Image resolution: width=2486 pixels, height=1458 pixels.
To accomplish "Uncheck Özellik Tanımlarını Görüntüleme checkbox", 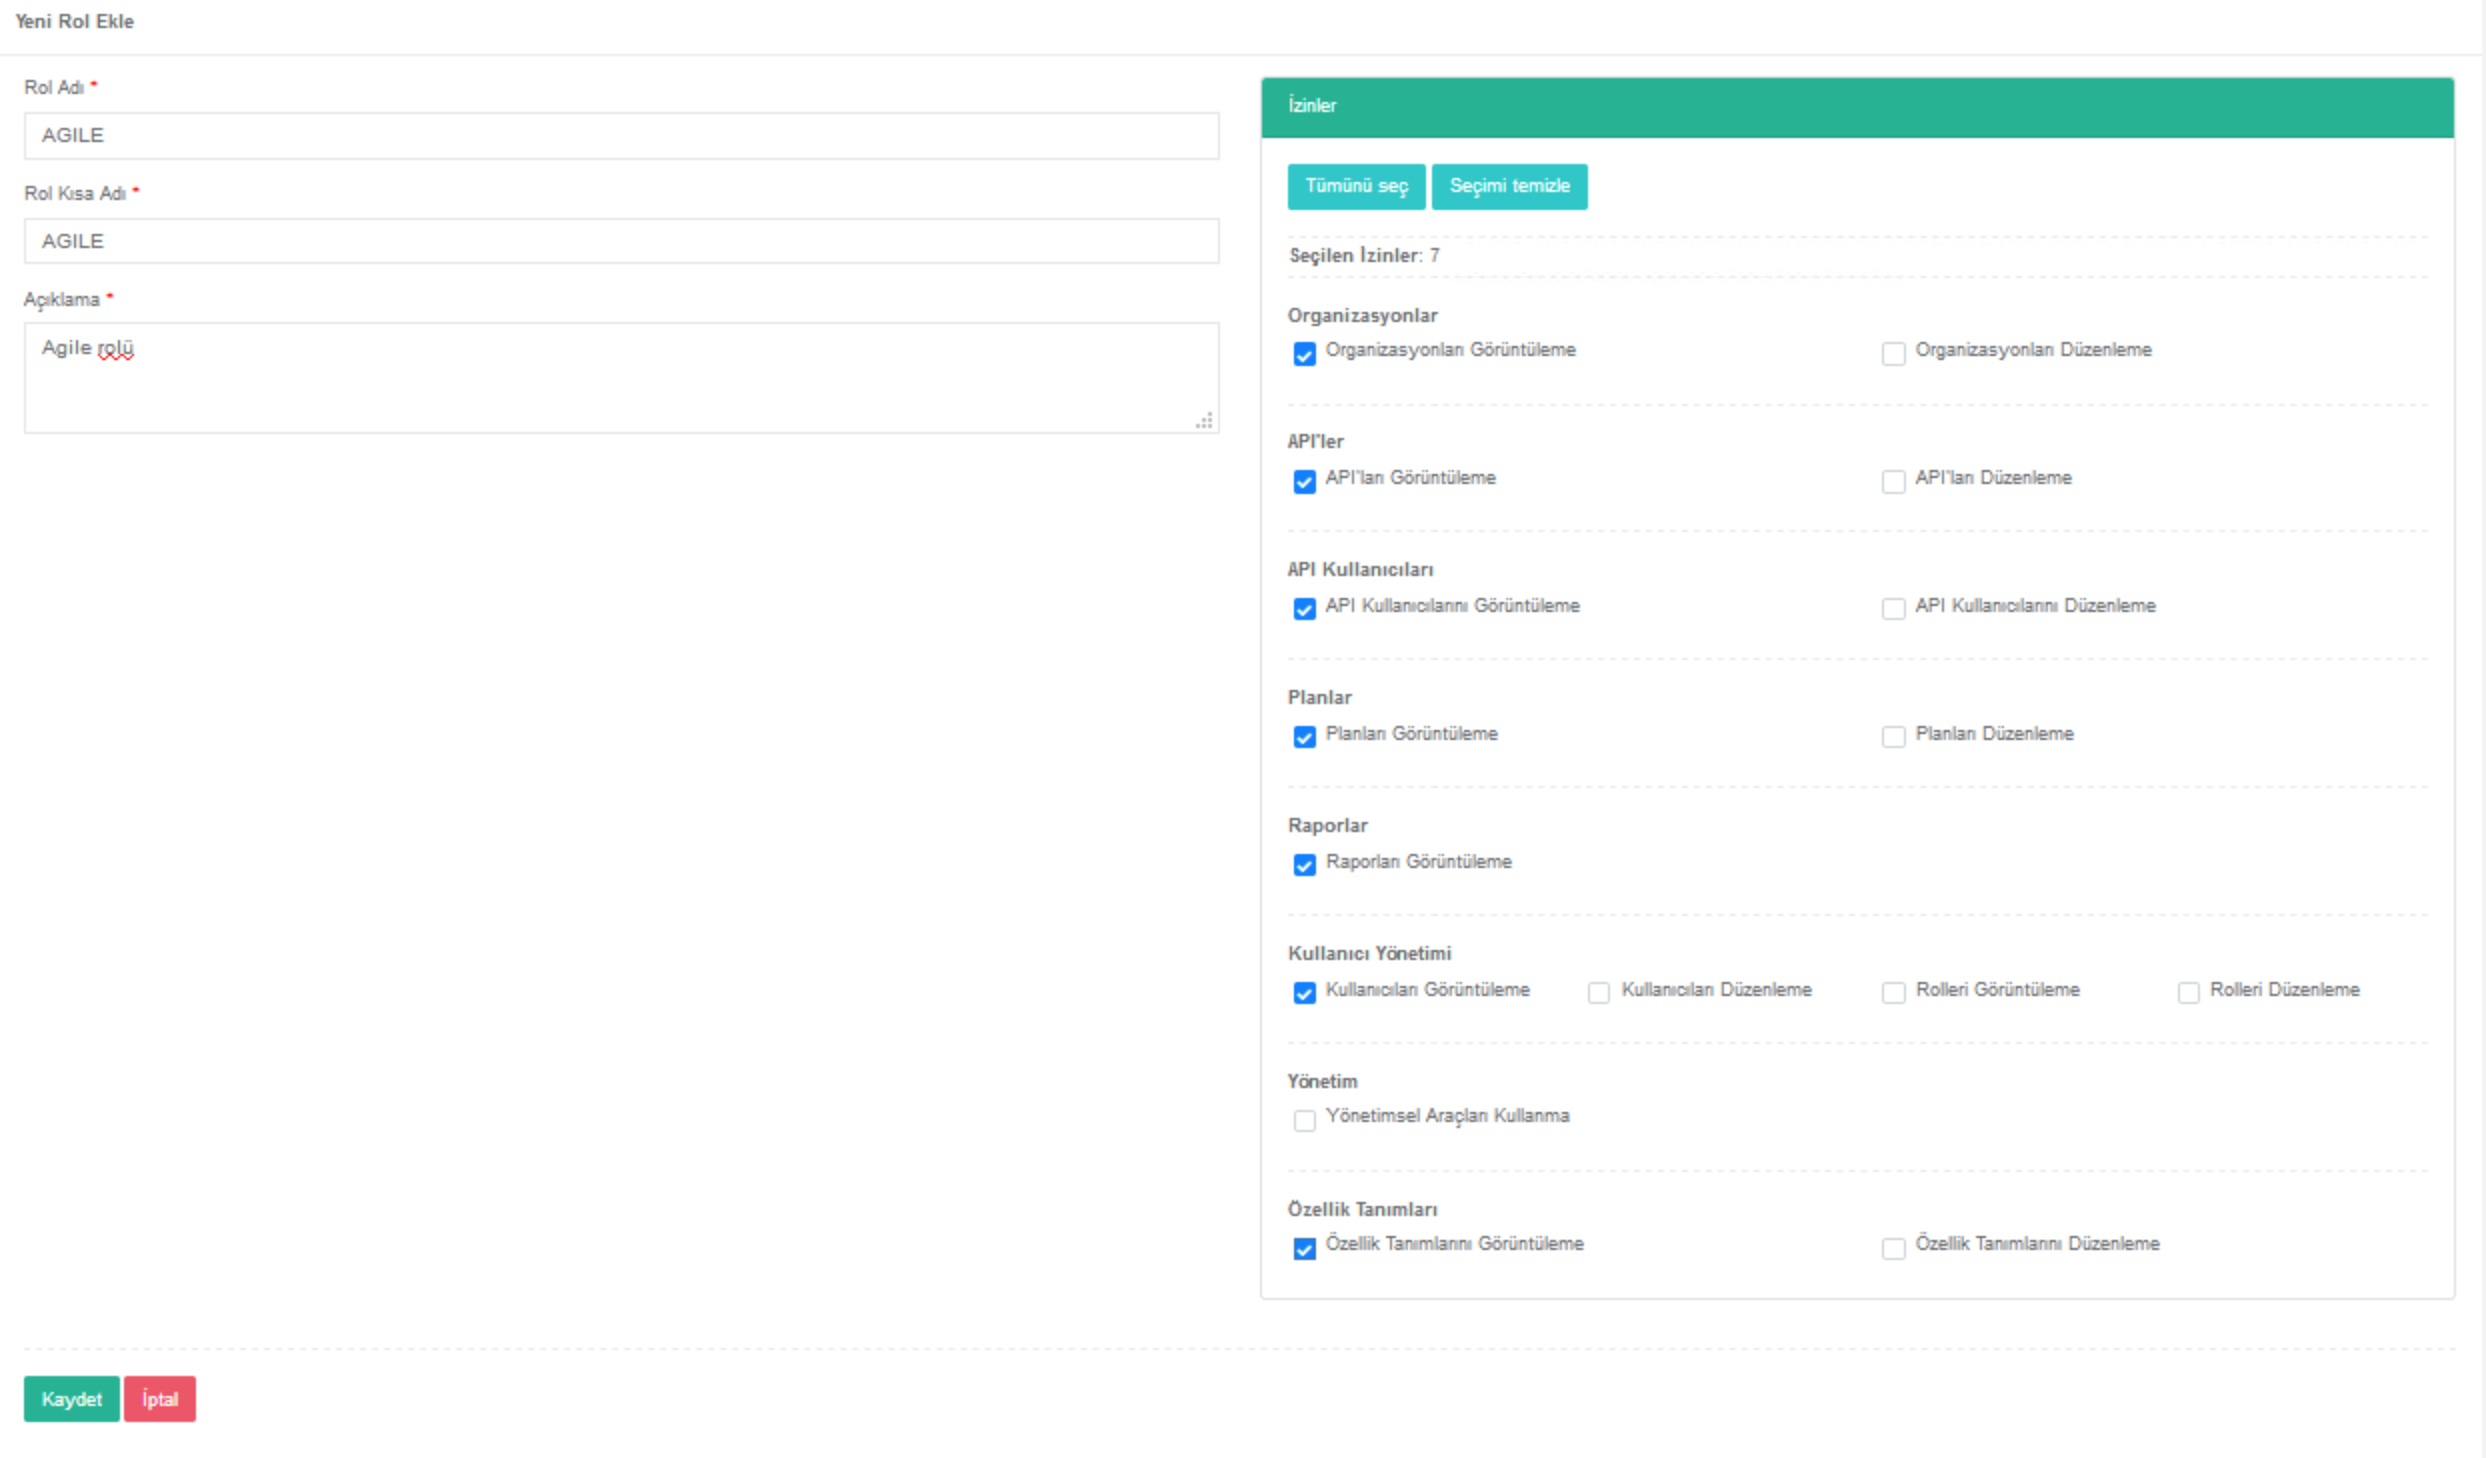I will [x=1304, y=1249].
